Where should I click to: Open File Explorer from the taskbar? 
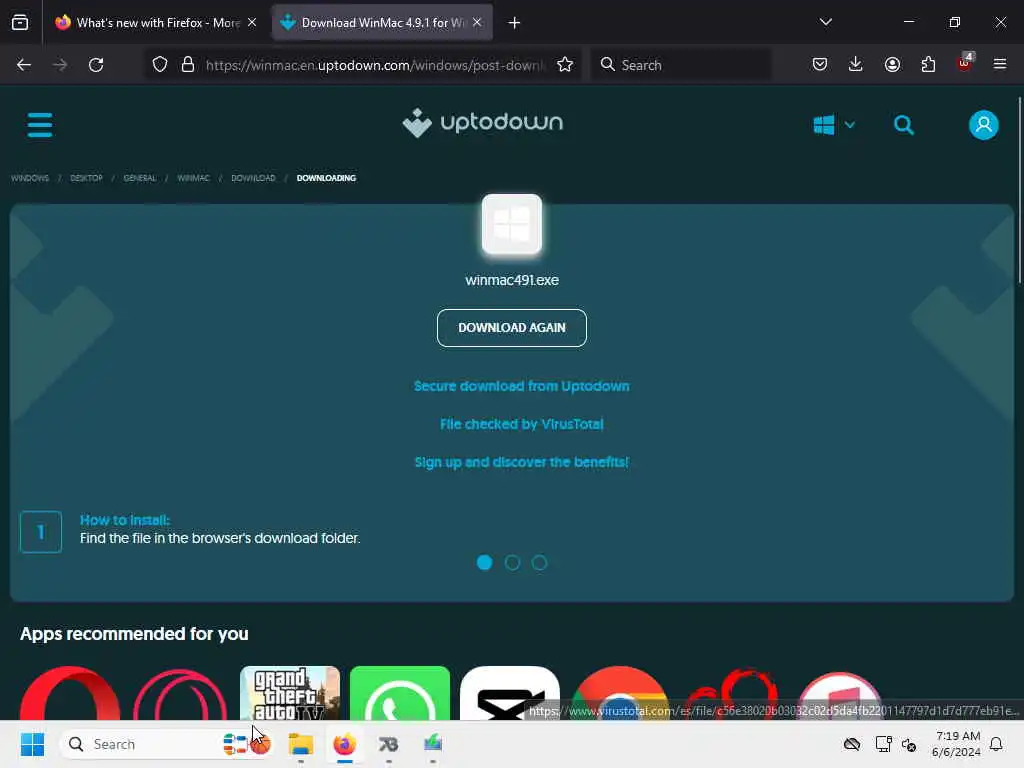point(300,744)
